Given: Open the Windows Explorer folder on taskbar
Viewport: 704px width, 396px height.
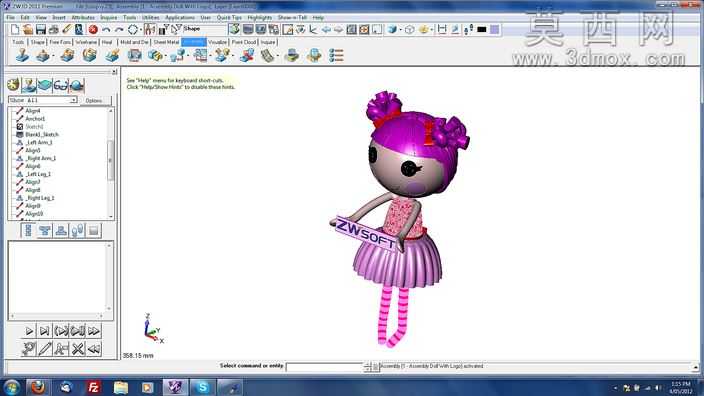Looking at the screenshot, I should [x=121, y=387].
